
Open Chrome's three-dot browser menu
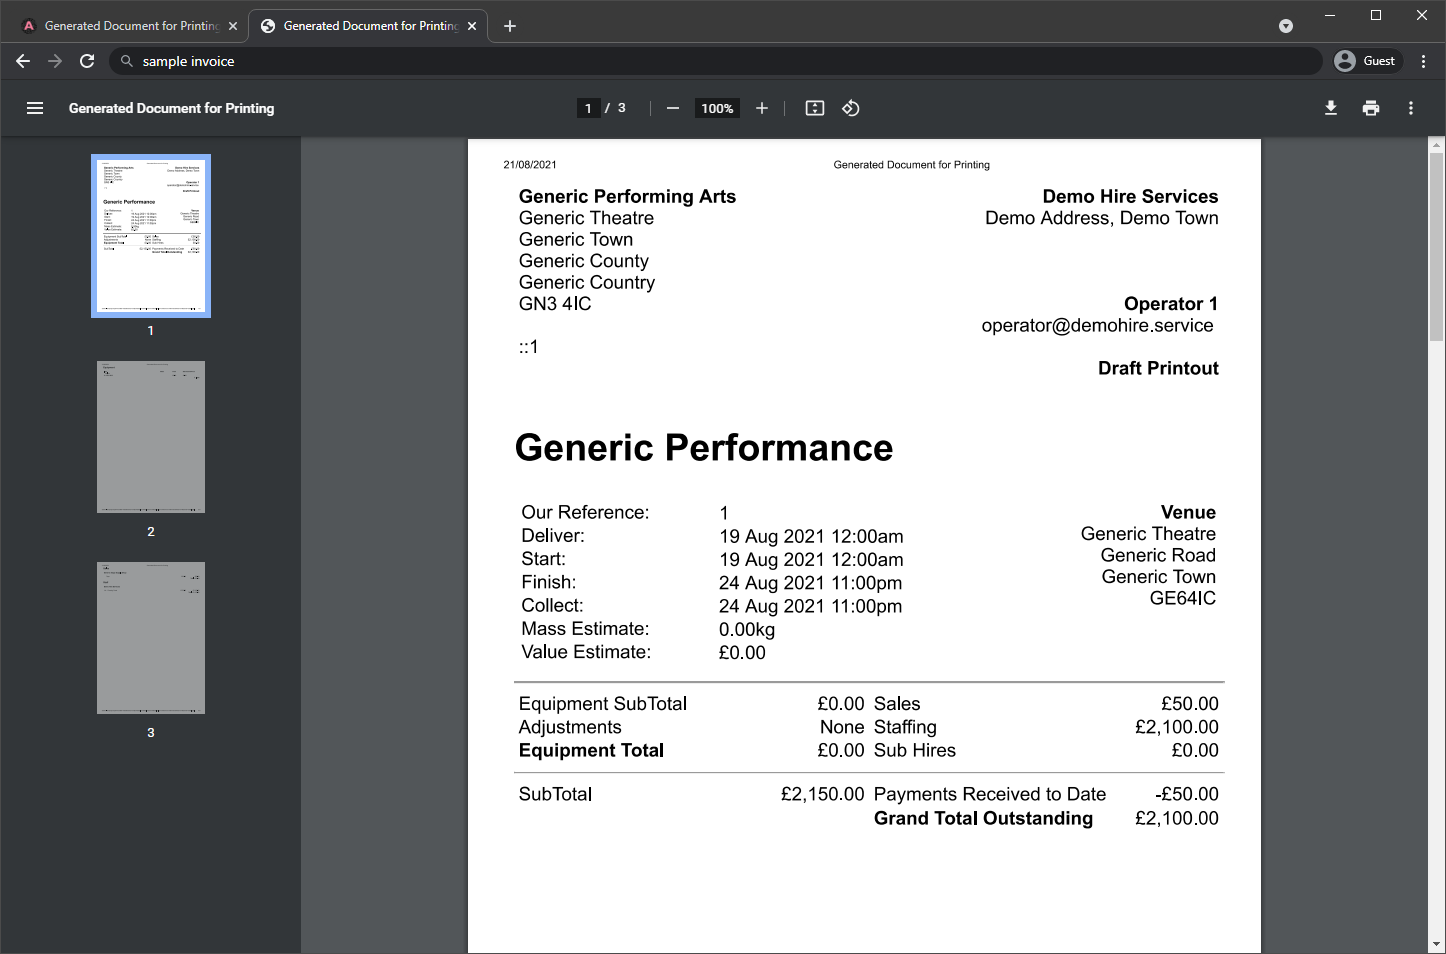[1424, 61]
